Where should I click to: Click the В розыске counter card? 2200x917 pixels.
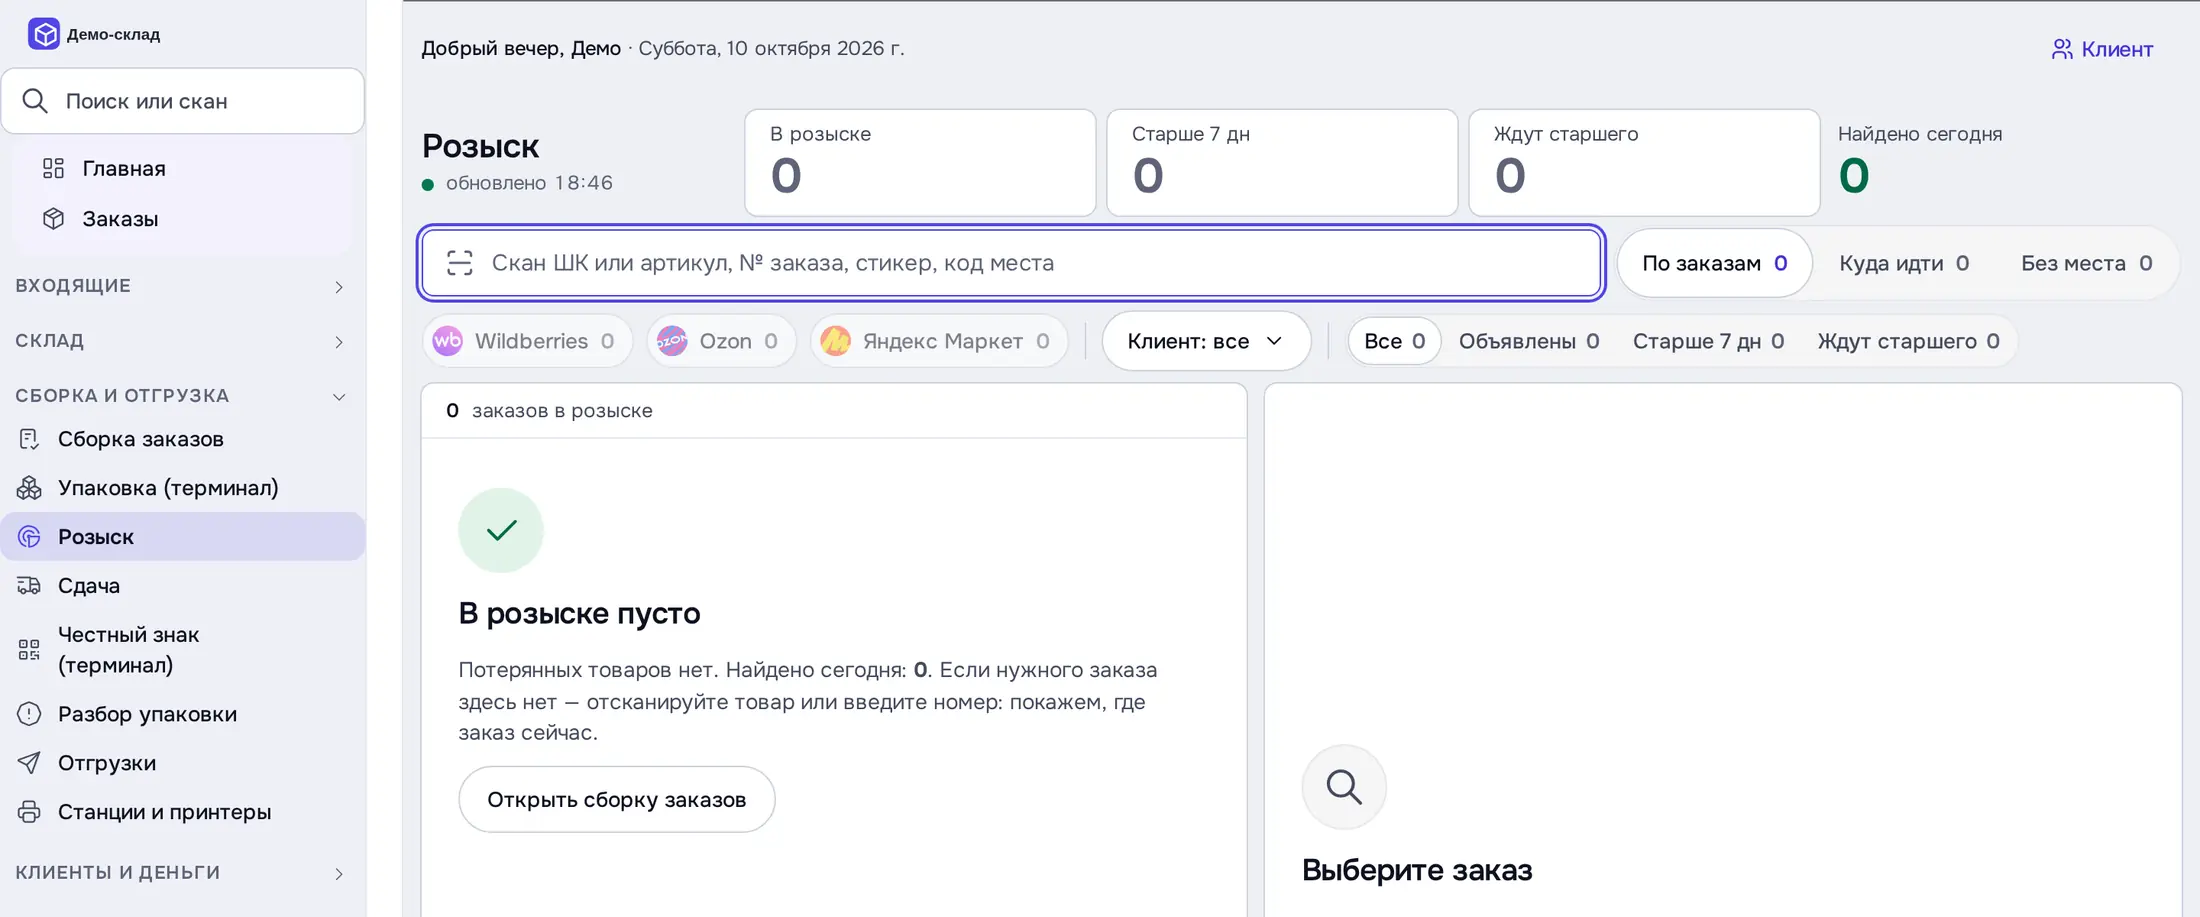click(920, 162)
